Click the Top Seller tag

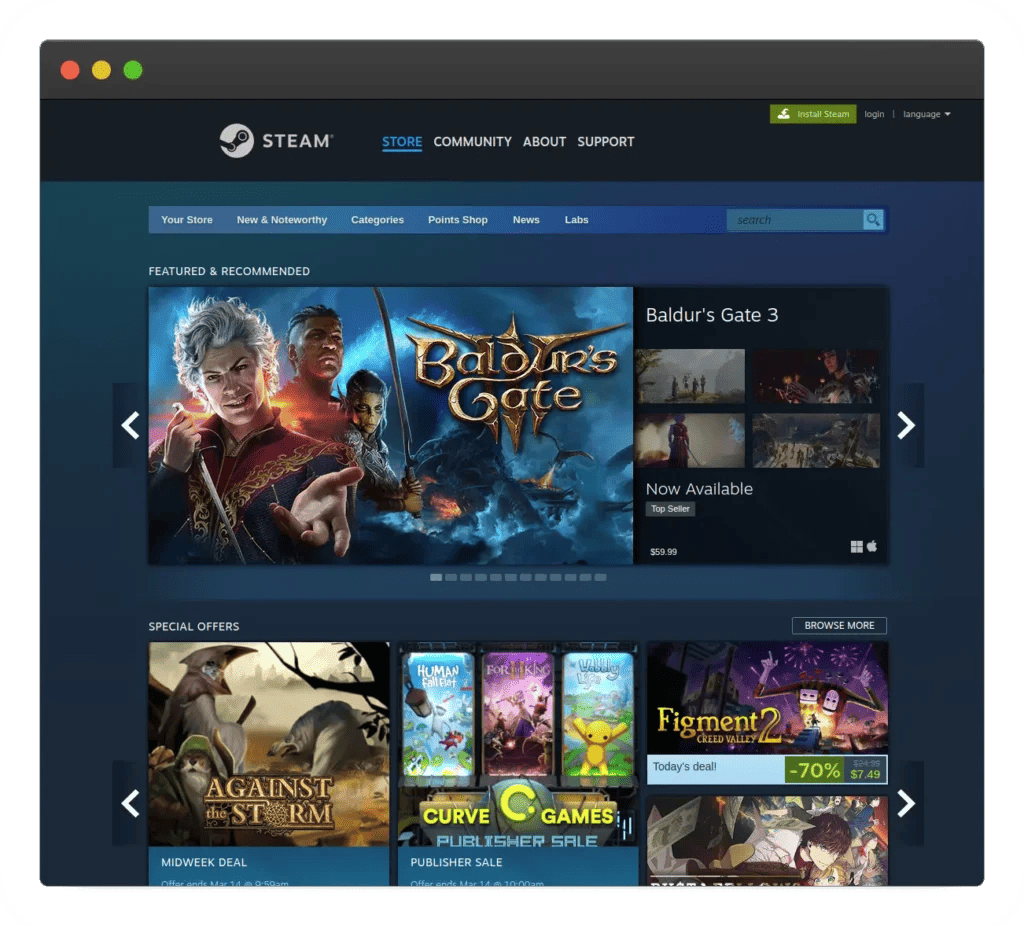click(x=670, y=509)
